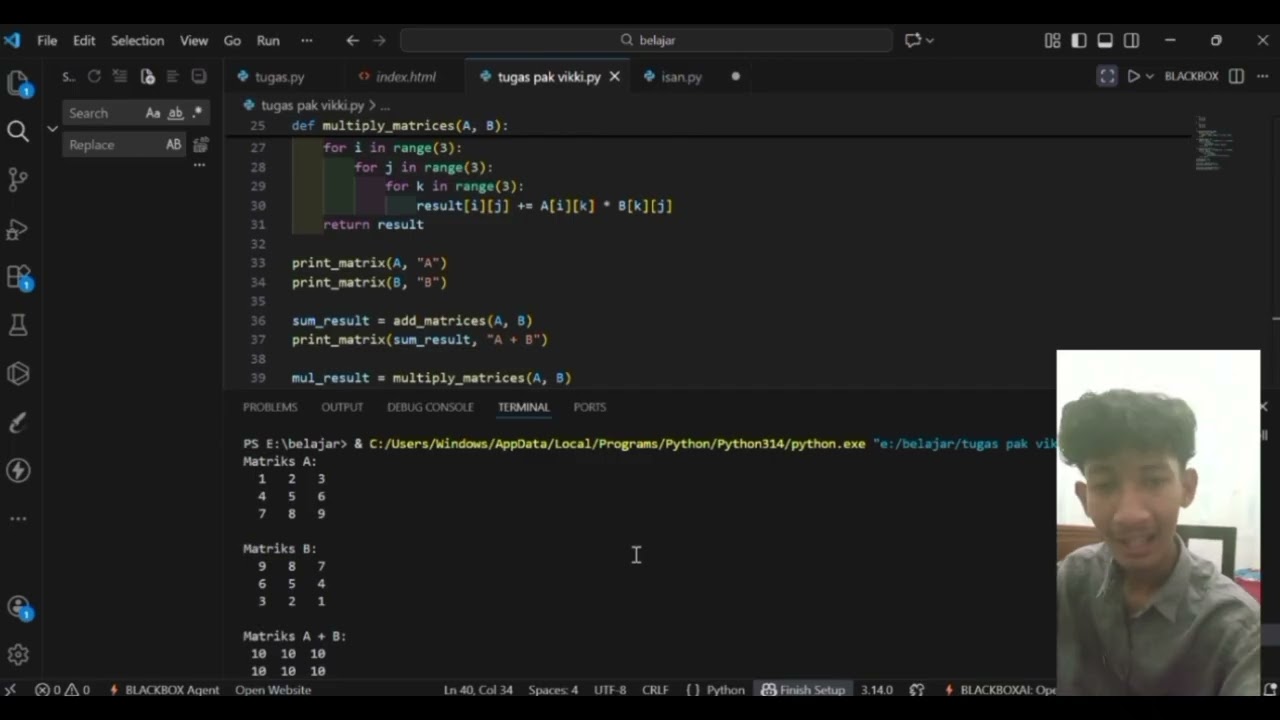This screenshot has width=1280, height=720.
Task: Clear search results in the search panel
Action: pyautogui.click(x=120, y=76)
